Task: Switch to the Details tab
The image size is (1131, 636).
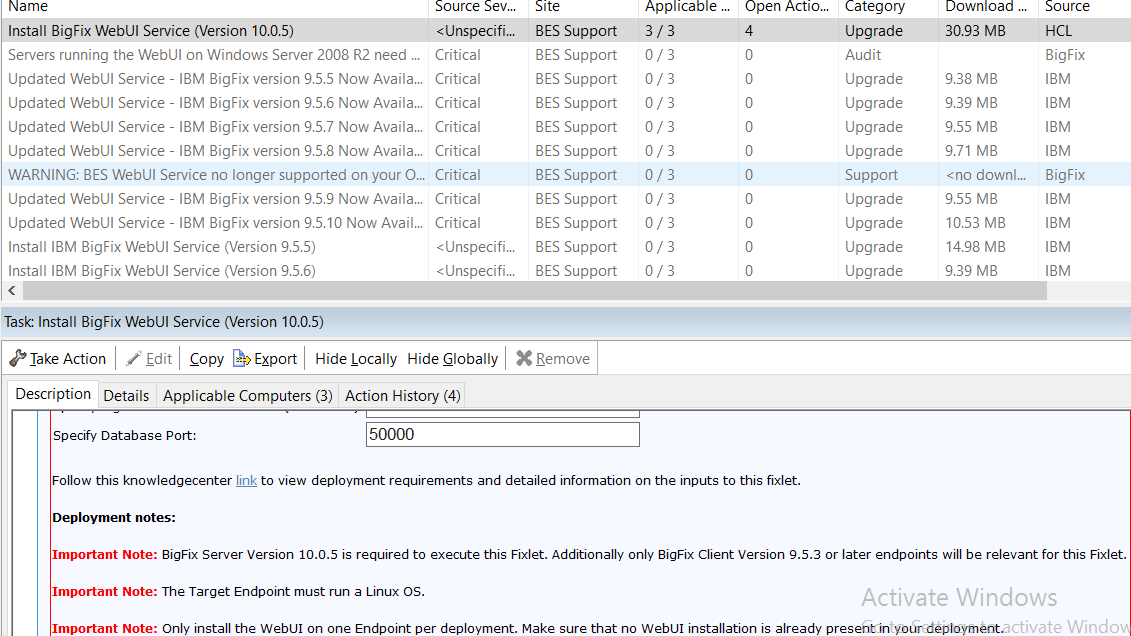Action: [126, 395]
